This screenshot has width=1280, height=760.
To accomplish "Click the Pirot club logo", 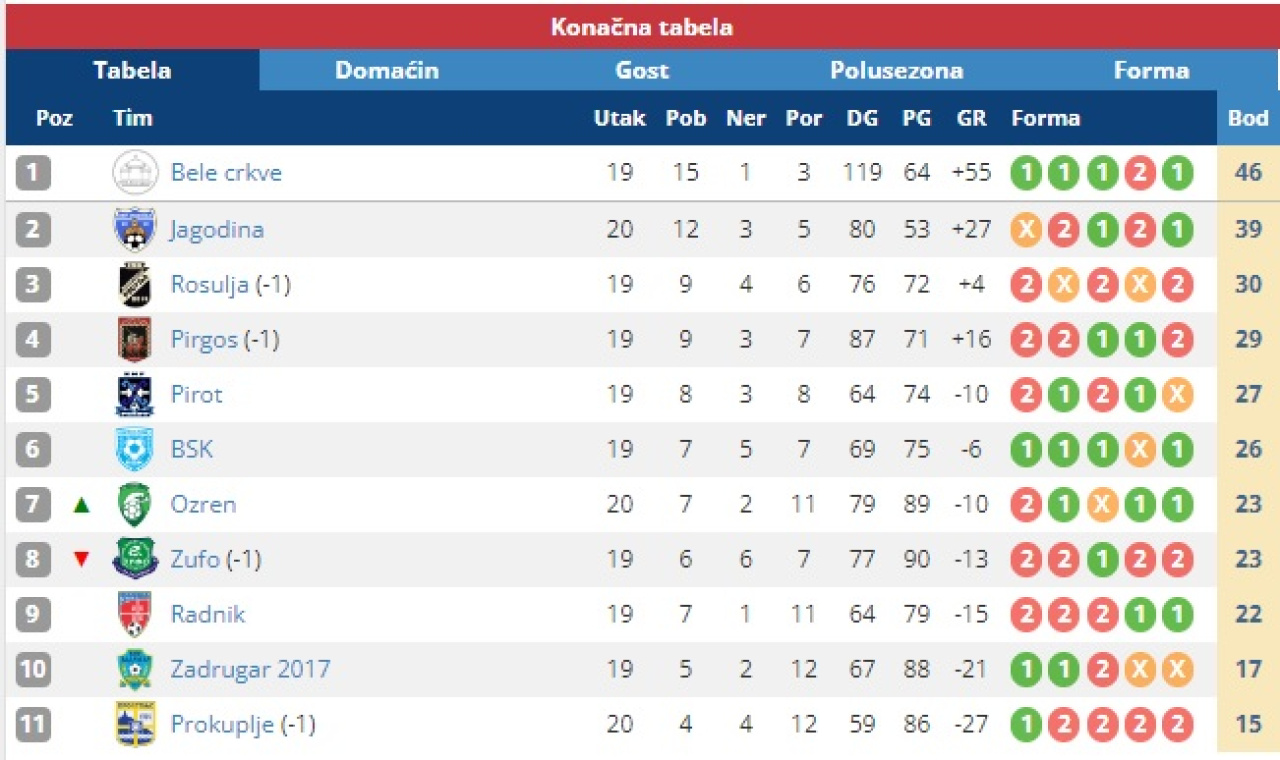I will click(x=135, y=394).
